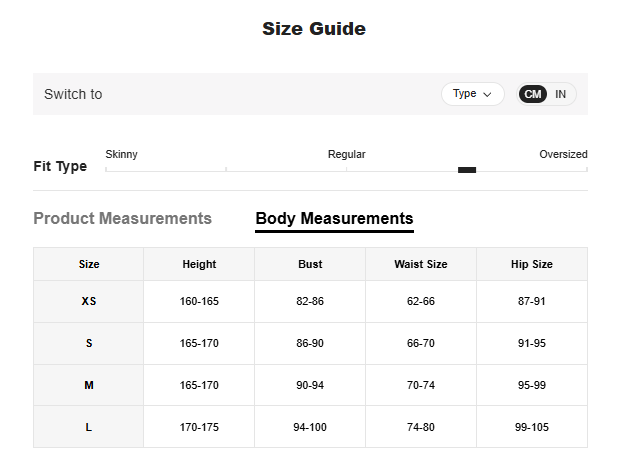The image size is (617, 460).
Task: Click the Regular fit label
Action: point(346,154)
